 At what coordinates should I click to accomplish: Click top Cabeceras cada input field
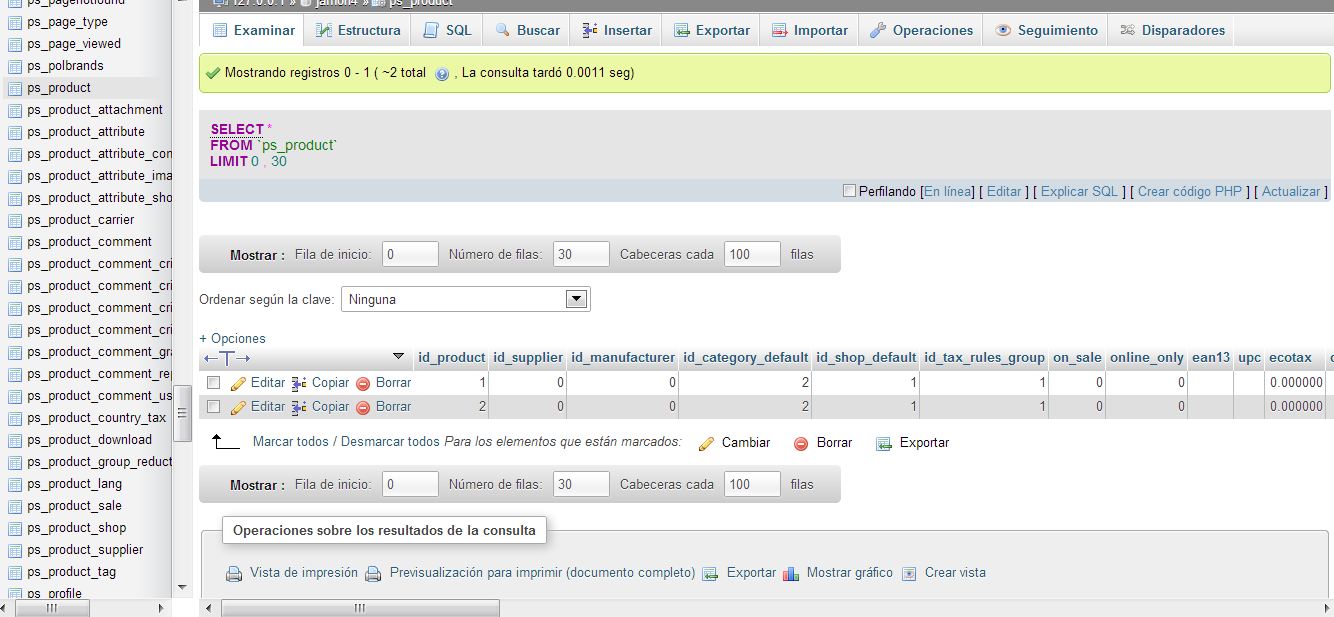[752, 254]
